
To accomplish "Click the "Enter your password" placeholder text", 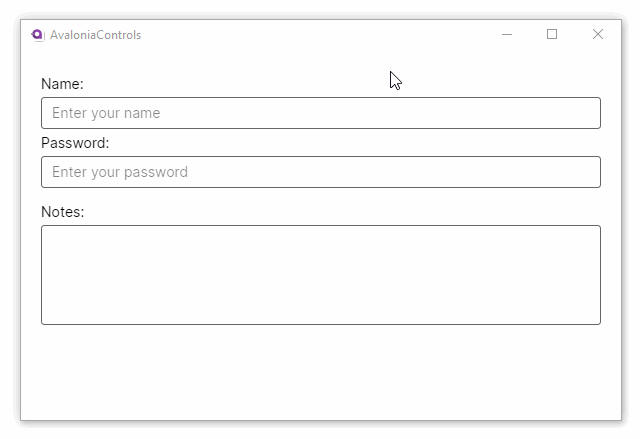I will click(120, 172).
